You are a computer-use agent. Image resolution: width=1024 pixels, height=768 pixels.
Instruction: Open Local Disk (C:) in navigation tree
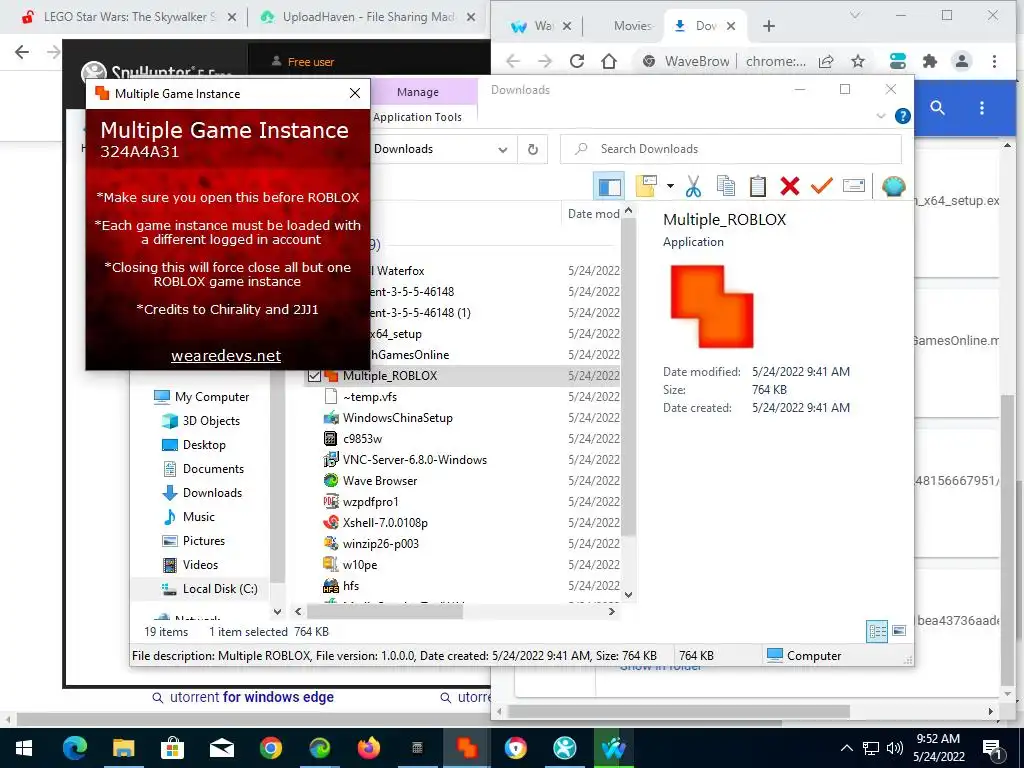click(x=219, y=588)
